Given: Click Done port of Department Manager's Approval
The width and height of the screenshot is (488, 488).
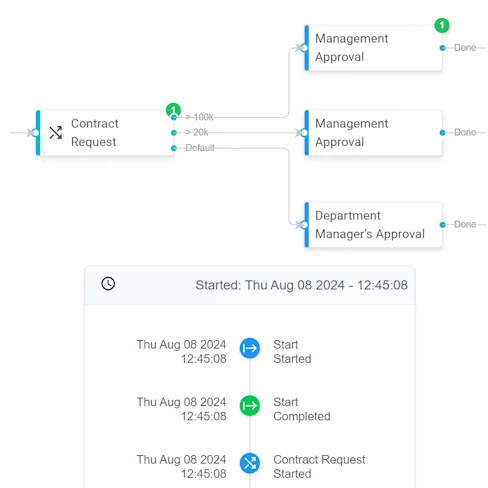Looking at the screenshot, I should click(442, 225).
